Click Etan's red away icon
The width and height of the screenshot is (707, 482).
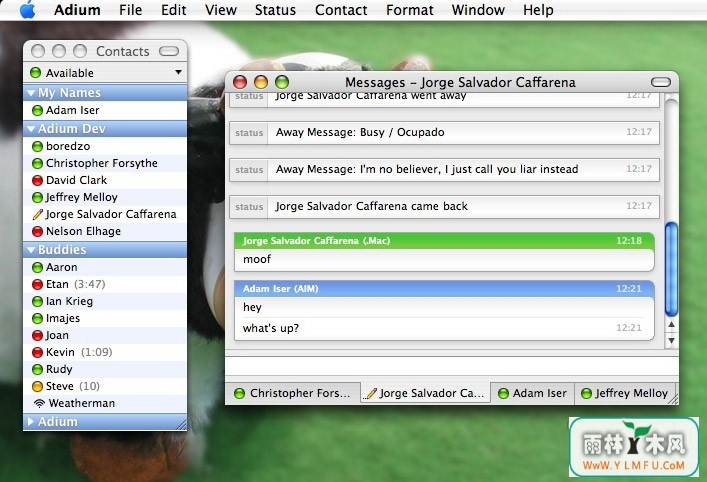click(37, 285)
